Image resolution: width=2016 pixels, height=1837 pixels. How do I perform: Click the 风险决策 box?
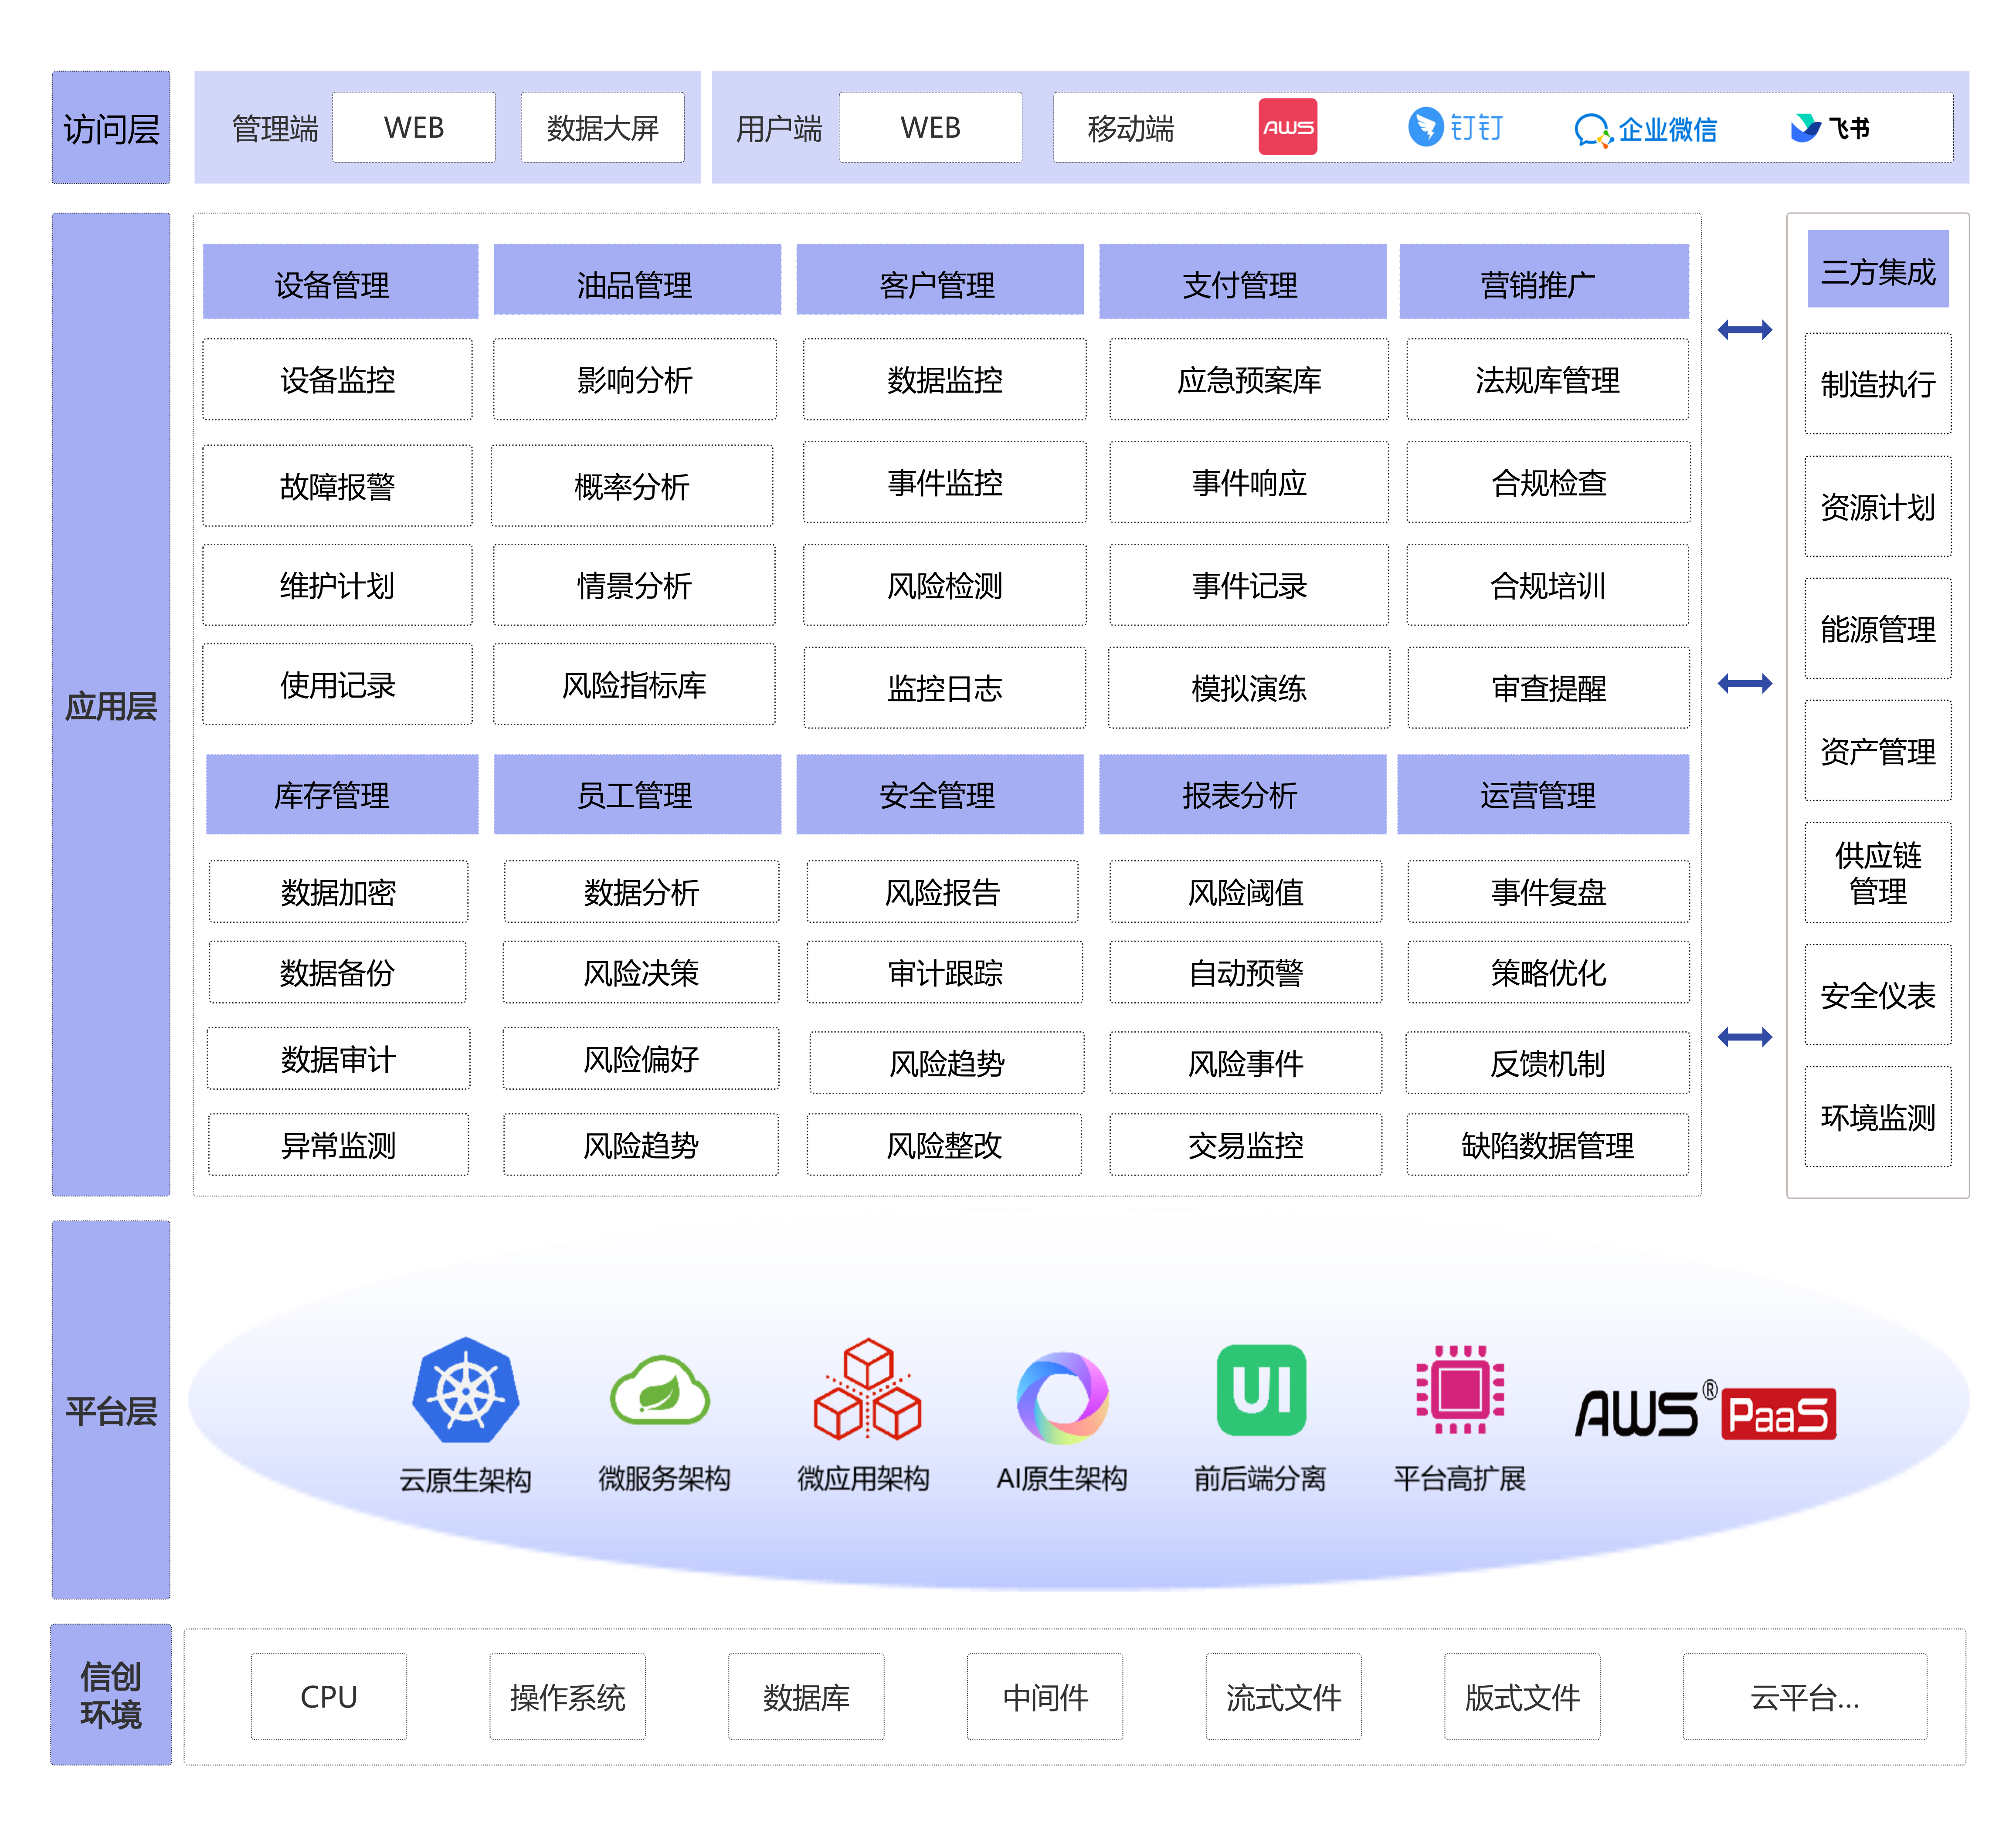[641, 972]
